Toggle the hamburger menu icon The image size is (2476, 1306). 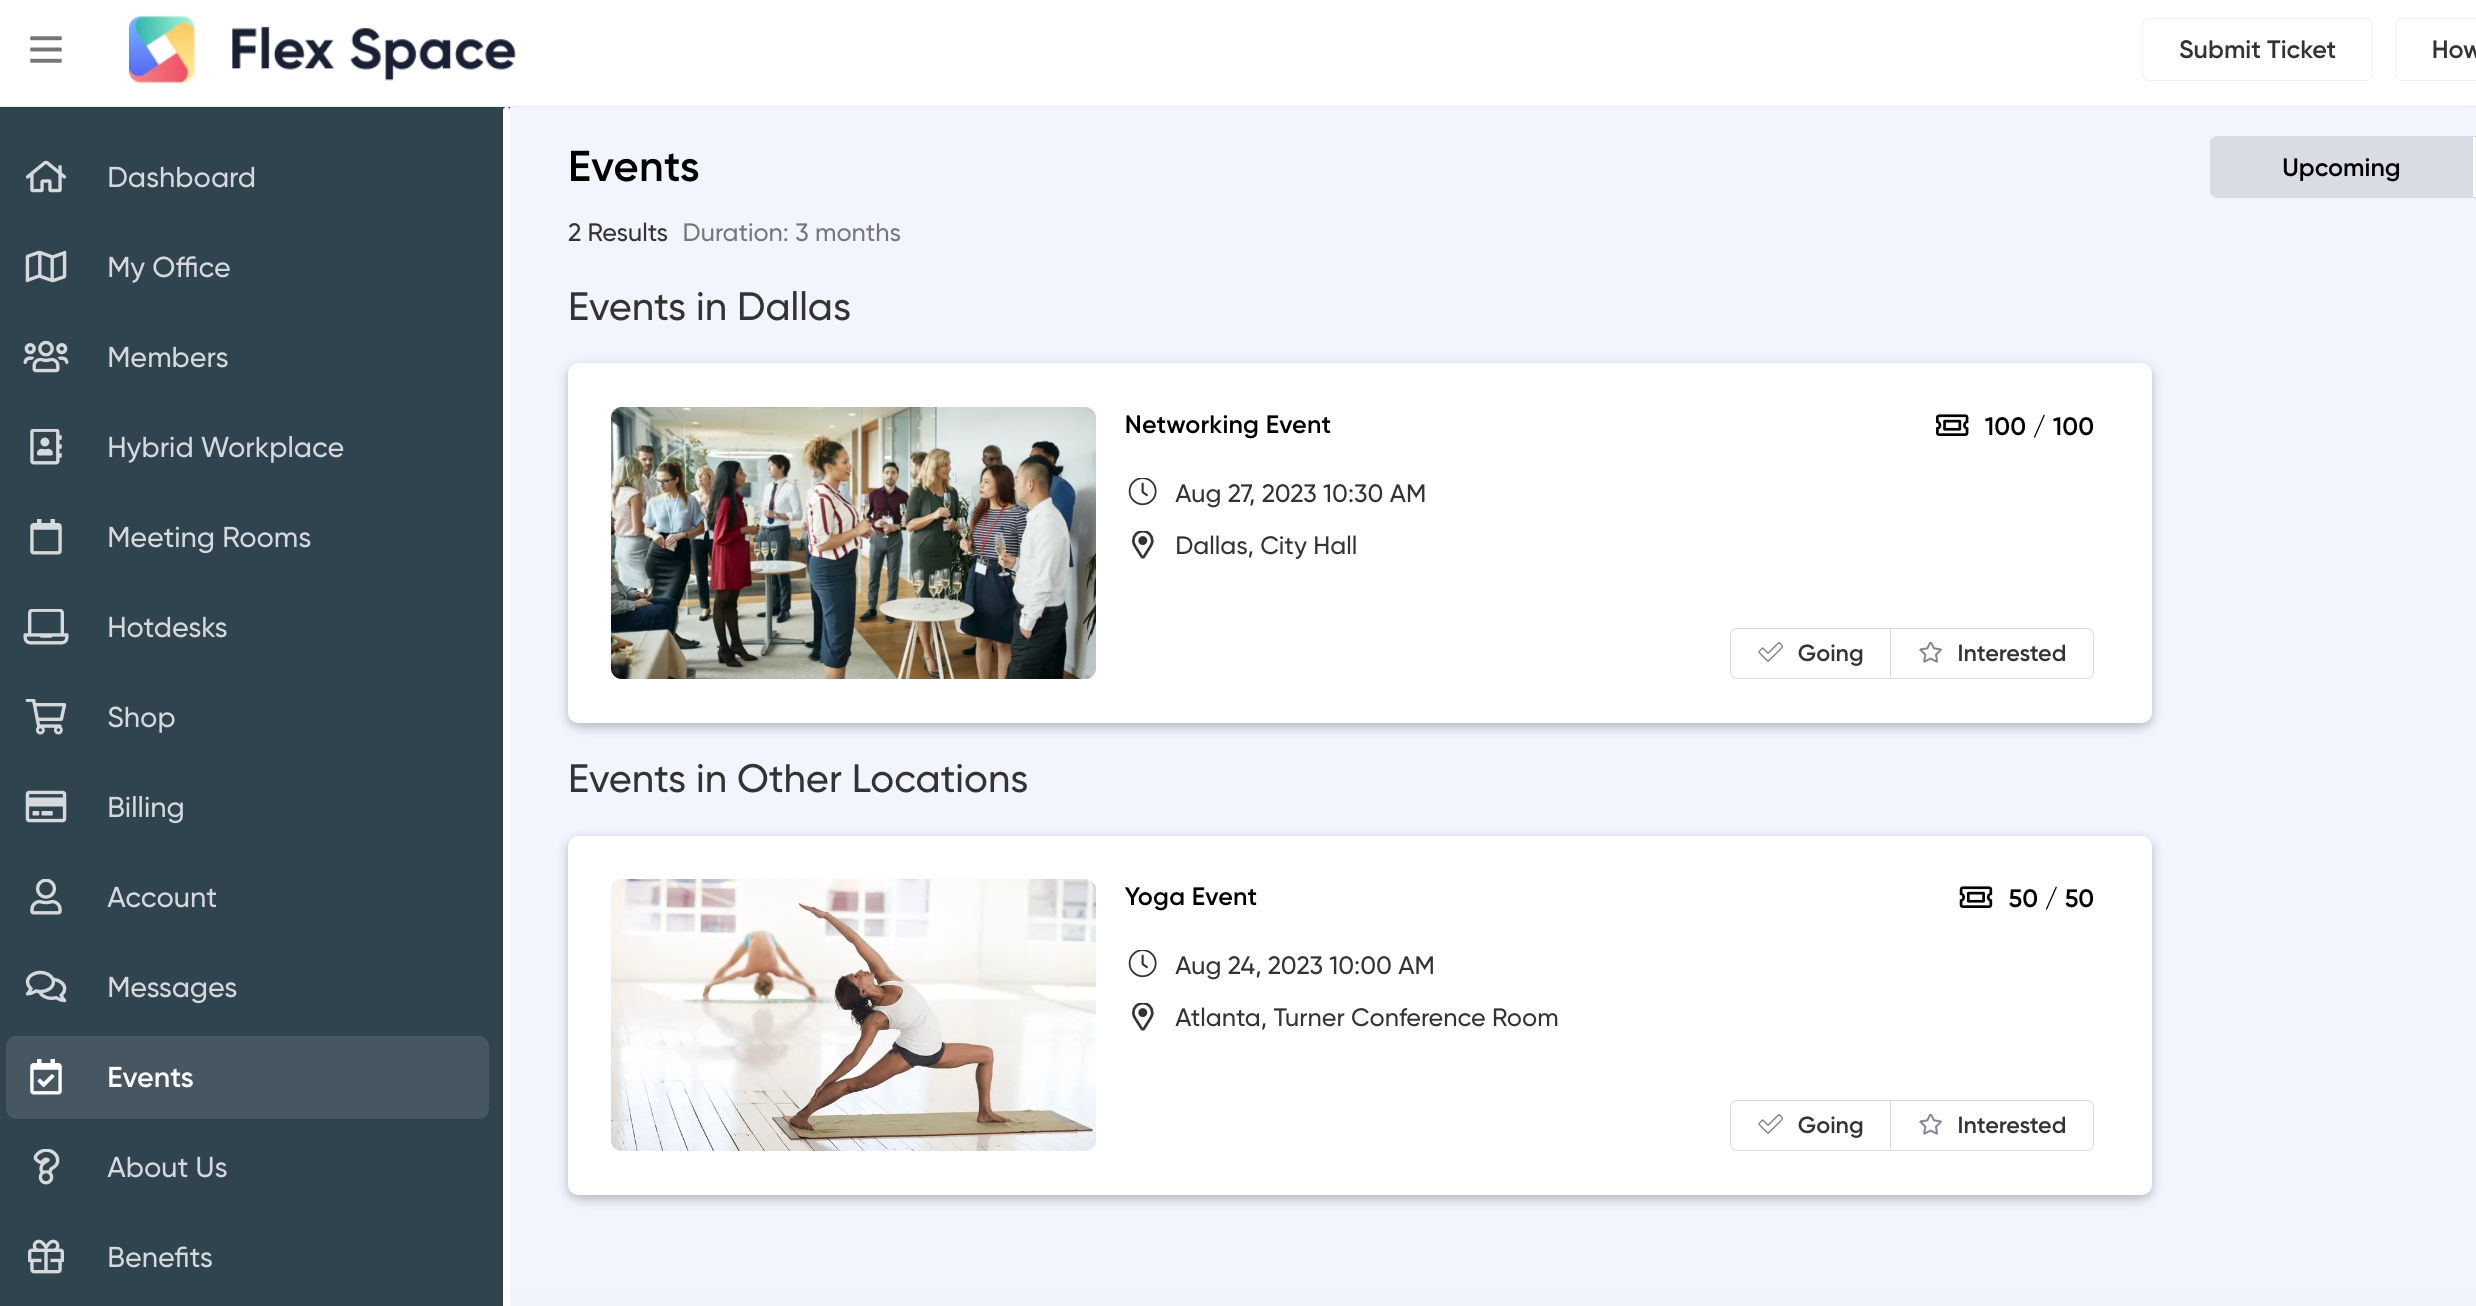pyautogui.click(x=46, y=49)
